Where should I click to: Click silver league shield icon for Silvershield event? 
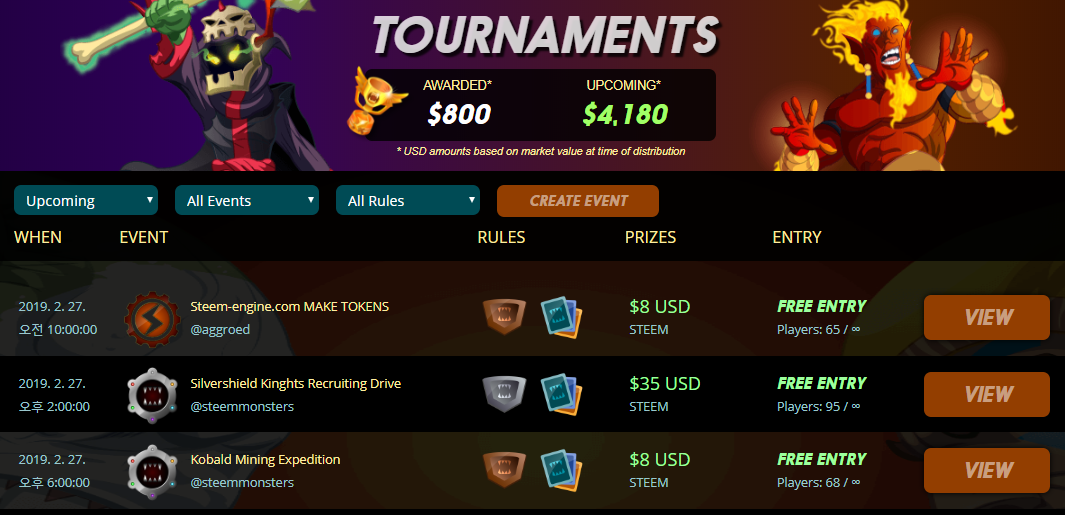(505, 394)
